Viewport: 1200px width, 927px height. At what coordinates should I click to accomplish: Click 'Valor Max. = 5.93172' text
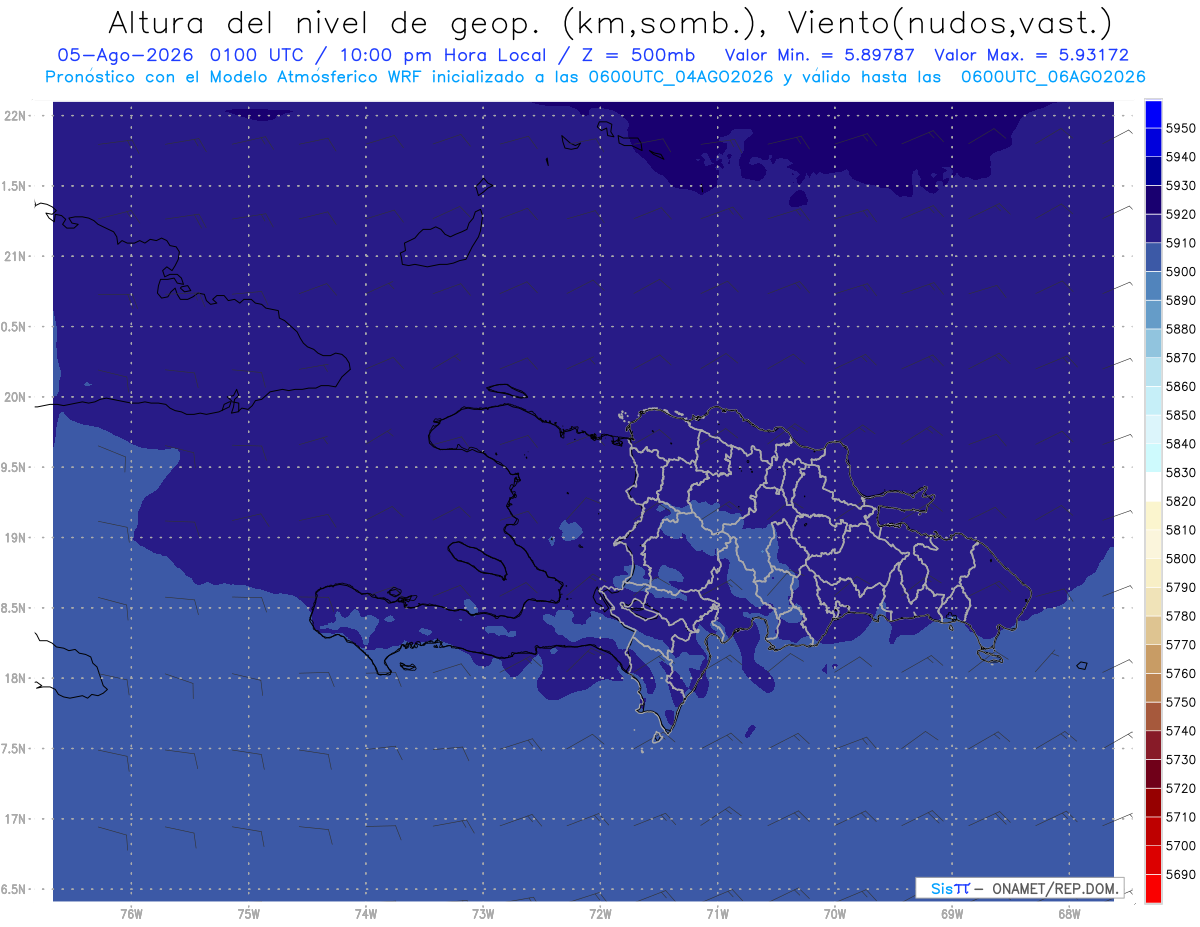1032,55
